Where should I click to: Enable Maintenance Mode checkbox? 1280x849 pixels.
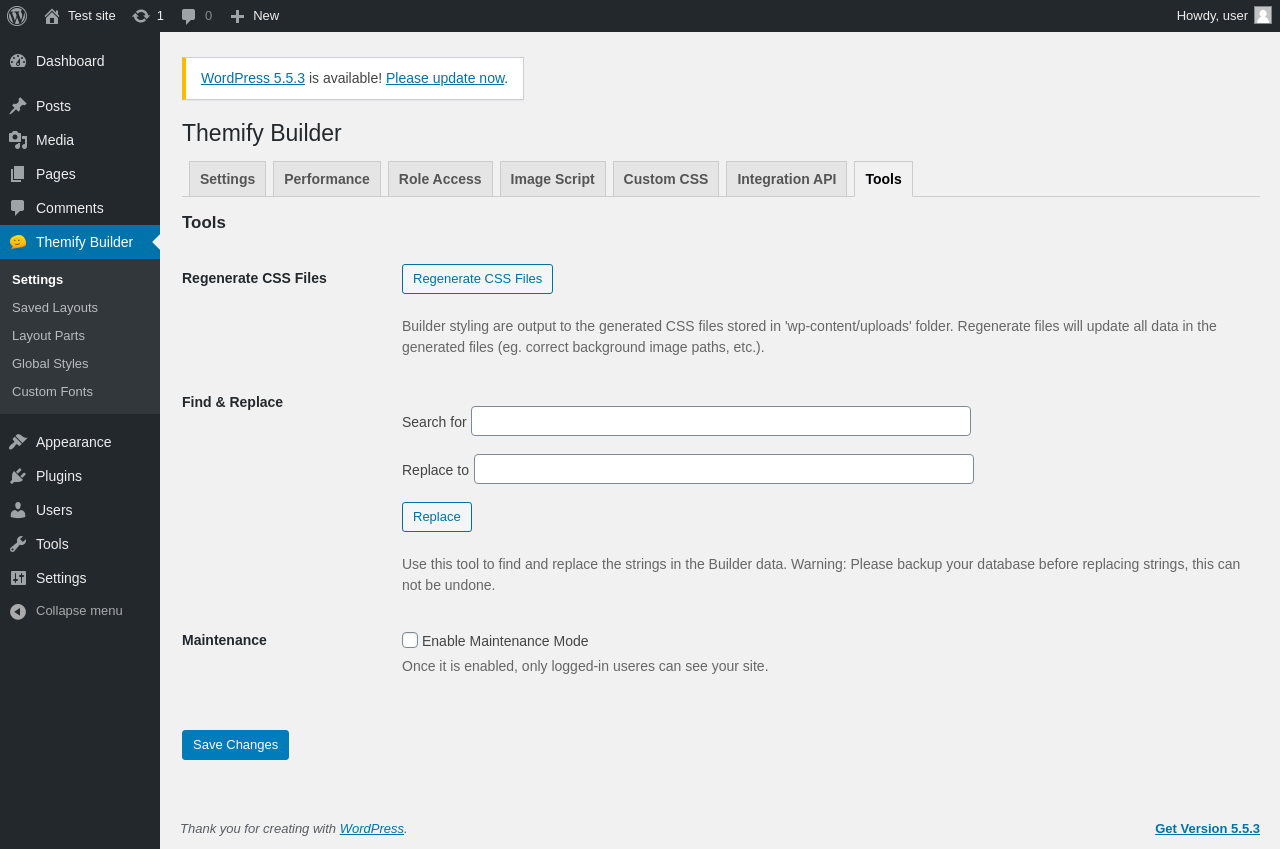tap(410, 640)
